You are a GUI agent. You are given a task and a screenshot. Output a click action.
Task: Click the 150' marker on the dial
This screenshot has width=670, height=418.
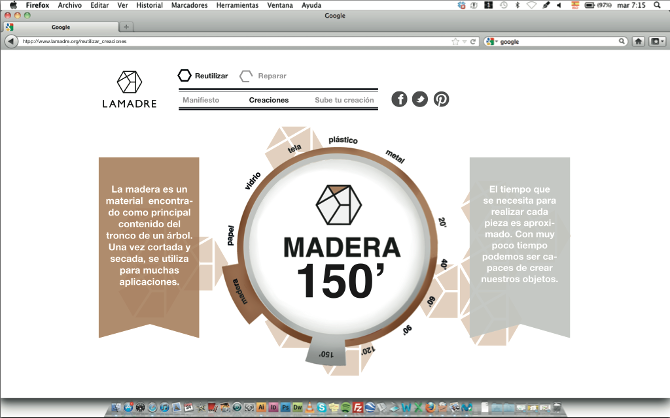click(x=326, y=354)
